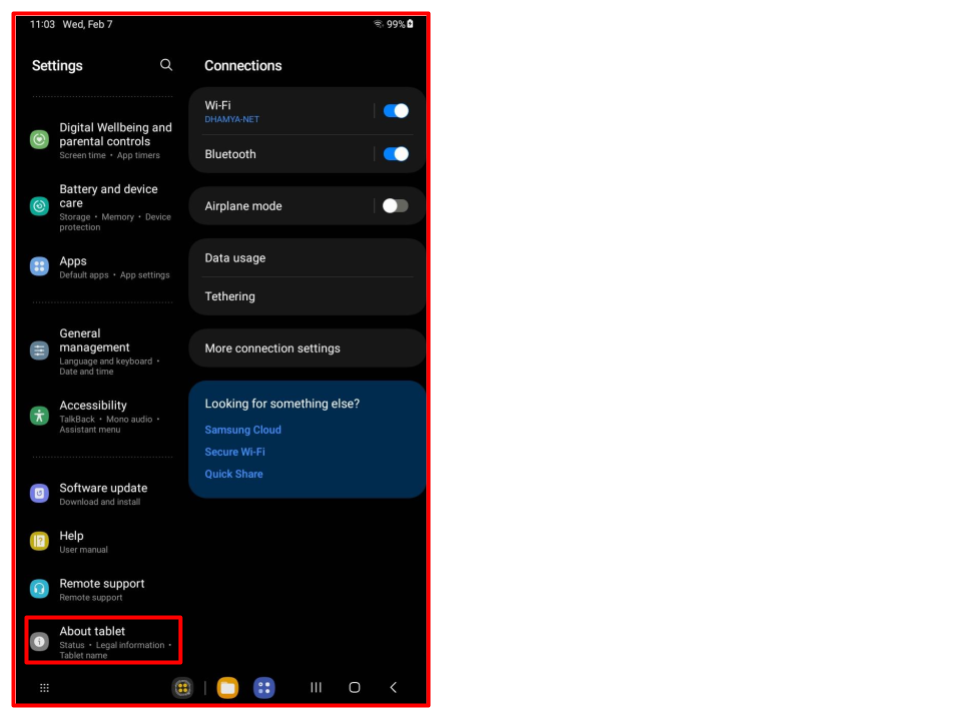The height and width of the screenshot is (720, 960).
Task: Tap the Software update purple icon
Action: pos(39,493)
